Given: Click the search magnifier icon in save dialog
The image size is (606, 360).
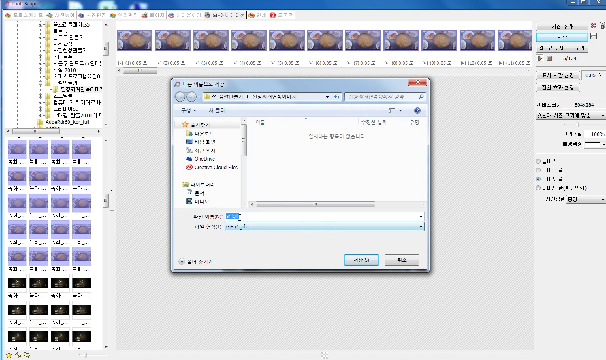Looking at the screenshot, I should pyautogui.click(x=421, y=97).
